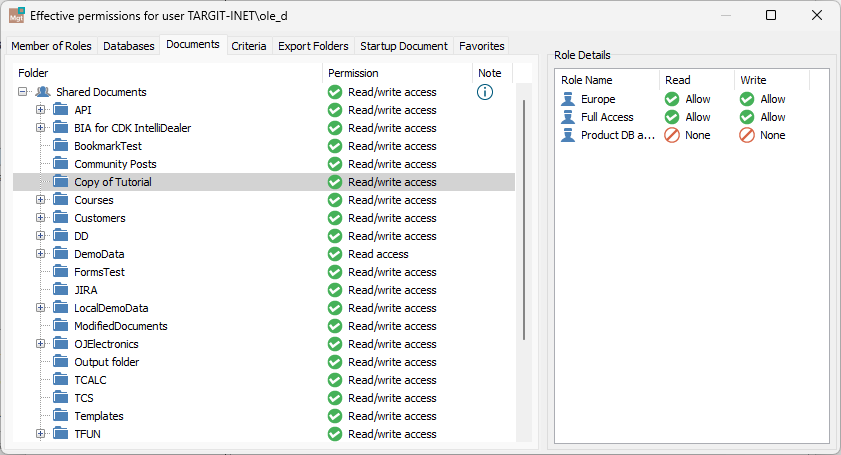Click the Folder column header
Viewport: 841px width, 455px height.
pyautogui.click(x=168, y=73)
